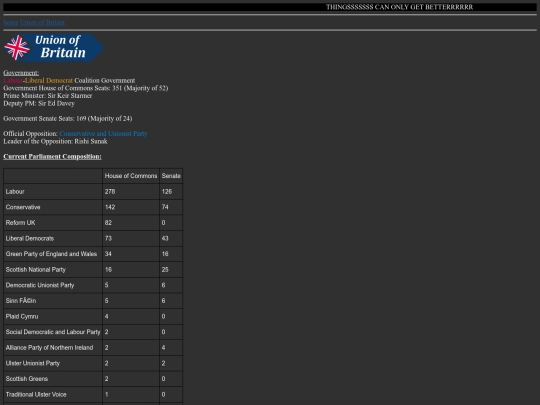540x405 pixels.
Task: Open the home link
Action: [x=11, y=22]
